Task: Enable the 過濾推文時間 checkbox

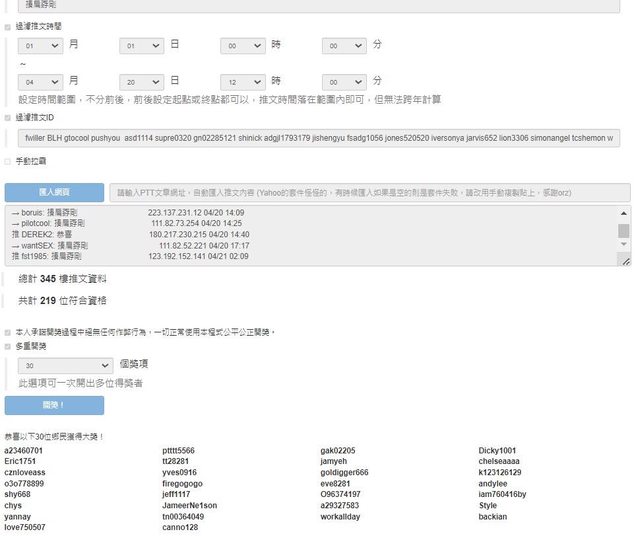Action: tap(8, 27)
